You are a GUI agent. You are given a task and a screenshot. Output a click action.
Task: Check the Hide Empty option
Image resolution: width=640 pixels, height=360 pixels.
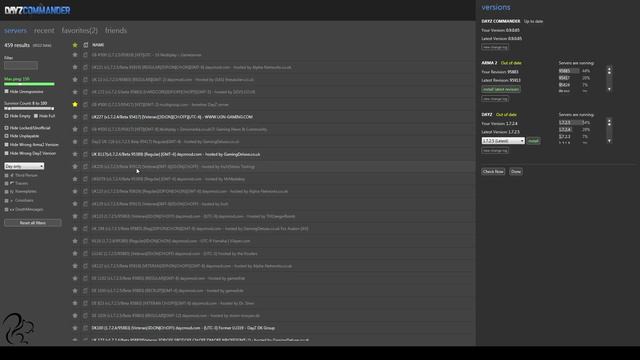[7, 116]
